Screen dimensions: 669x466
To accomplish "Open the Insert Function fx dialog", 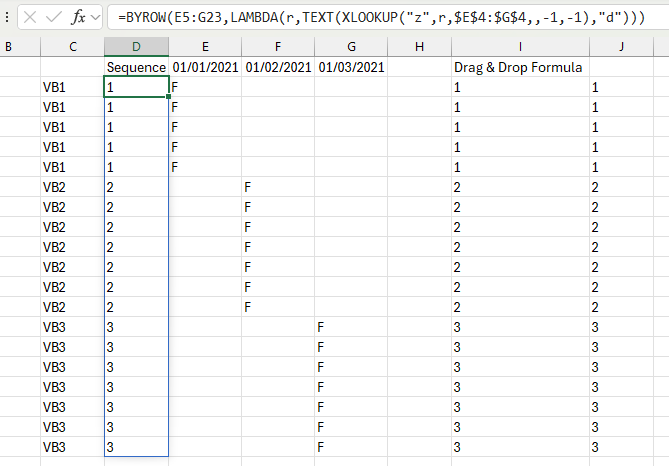I will [79, 17].
